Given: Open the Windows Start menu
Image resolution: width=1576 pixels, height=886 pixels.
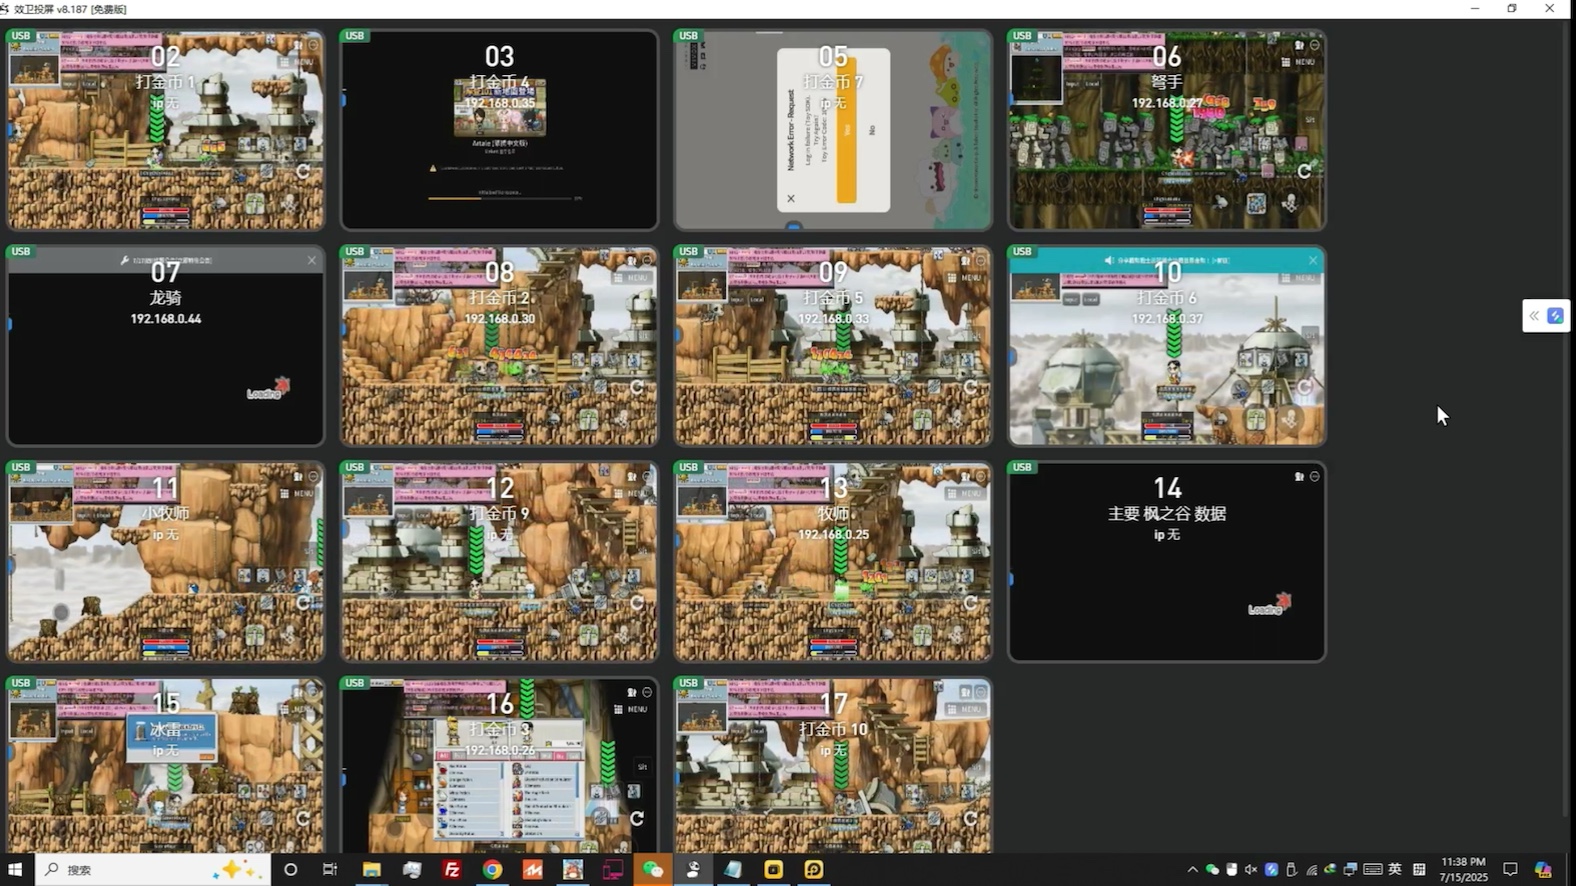Looking at the screenshot, I should (x=15, y=870).
